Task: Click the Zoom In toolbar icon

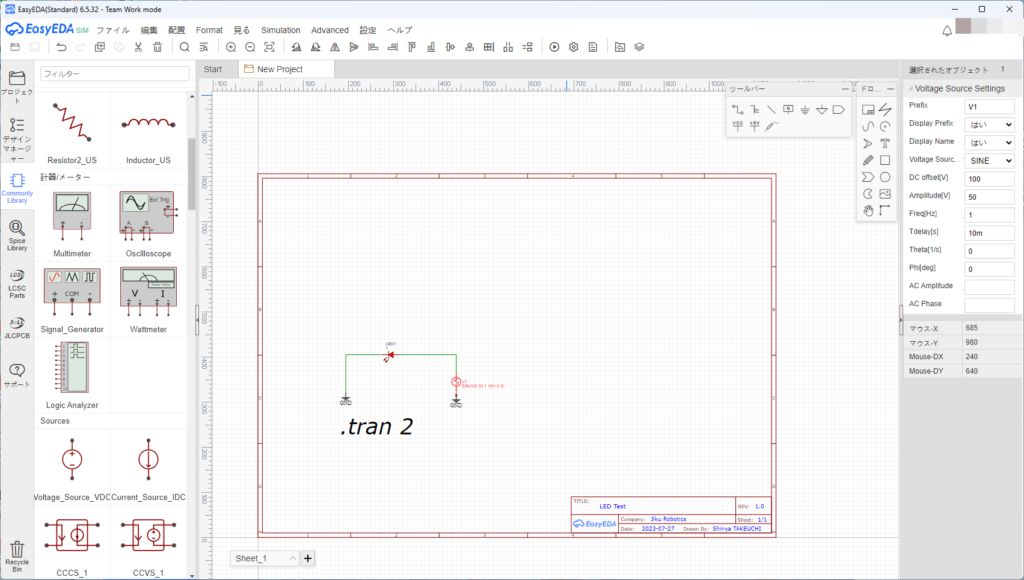Action: (231, 47)
